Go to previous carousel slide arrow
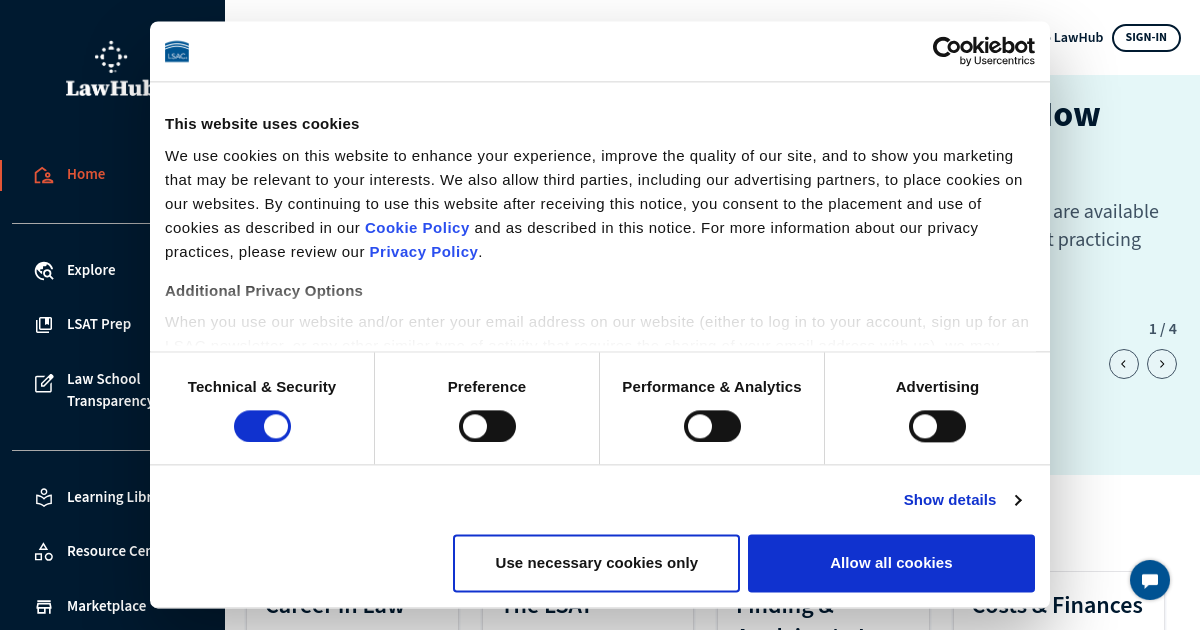This screenshot has width=1200, height=630. coord(1124,364)
